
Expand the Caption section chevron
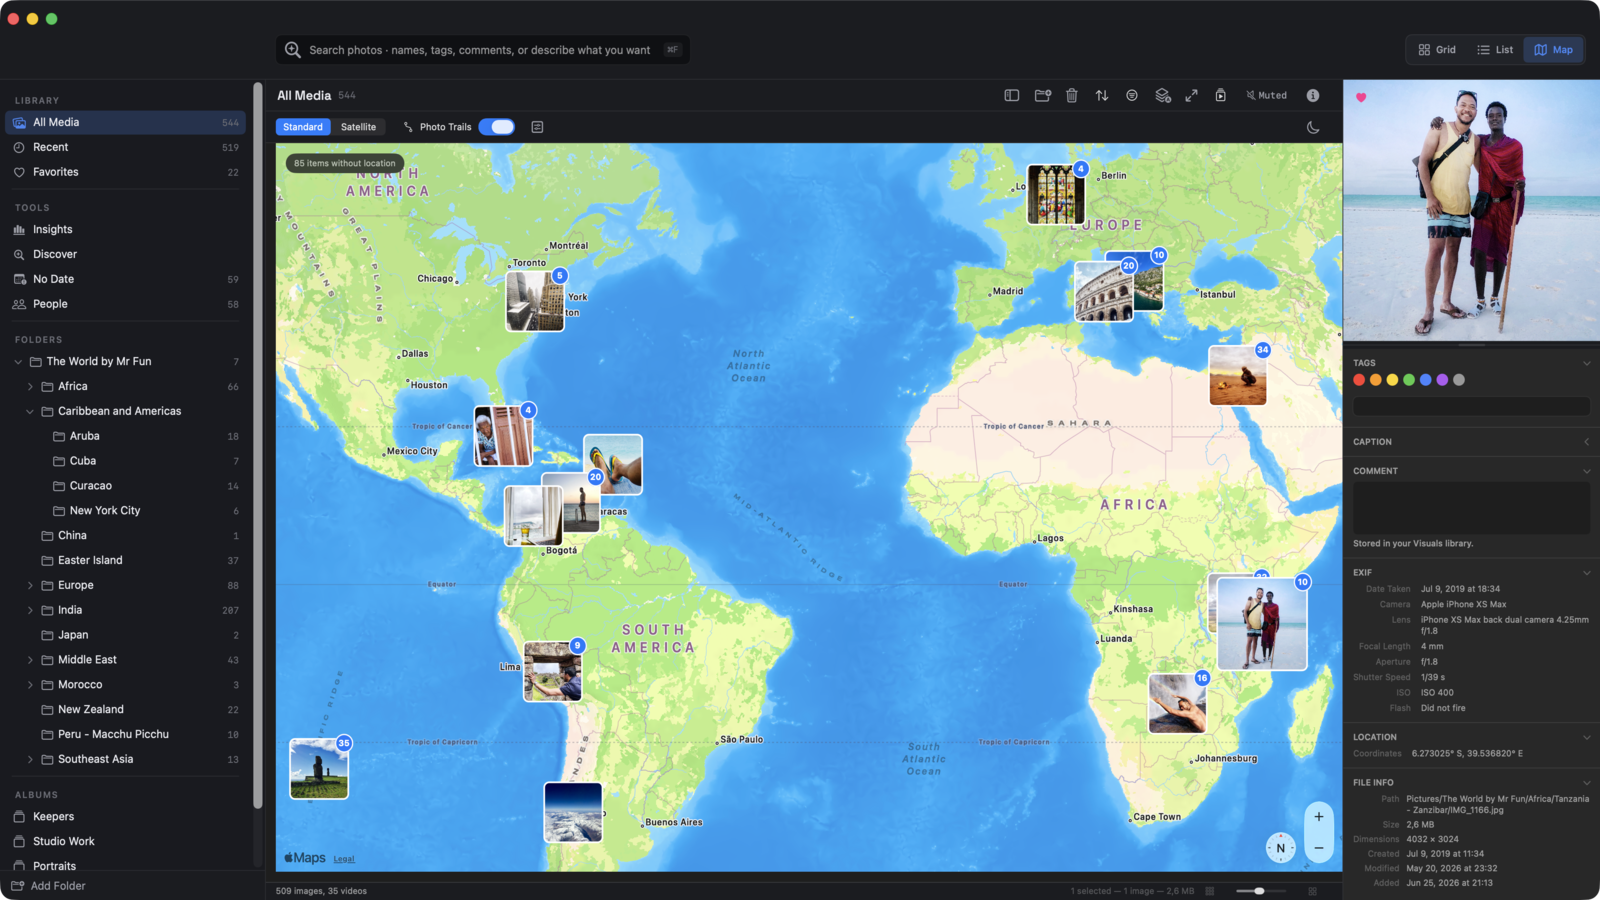point(1586,442)
